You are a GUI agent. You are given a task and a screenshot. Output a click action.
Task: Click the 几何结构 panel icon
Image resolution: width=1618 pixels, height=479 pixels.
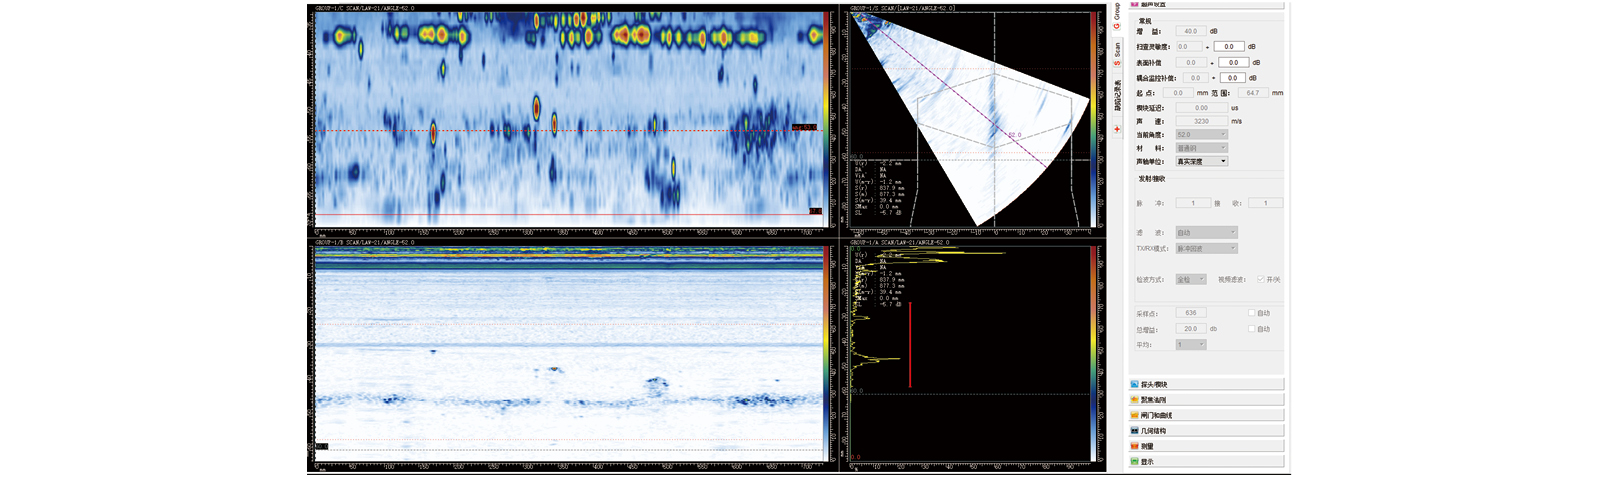(x=1135, y=431)
